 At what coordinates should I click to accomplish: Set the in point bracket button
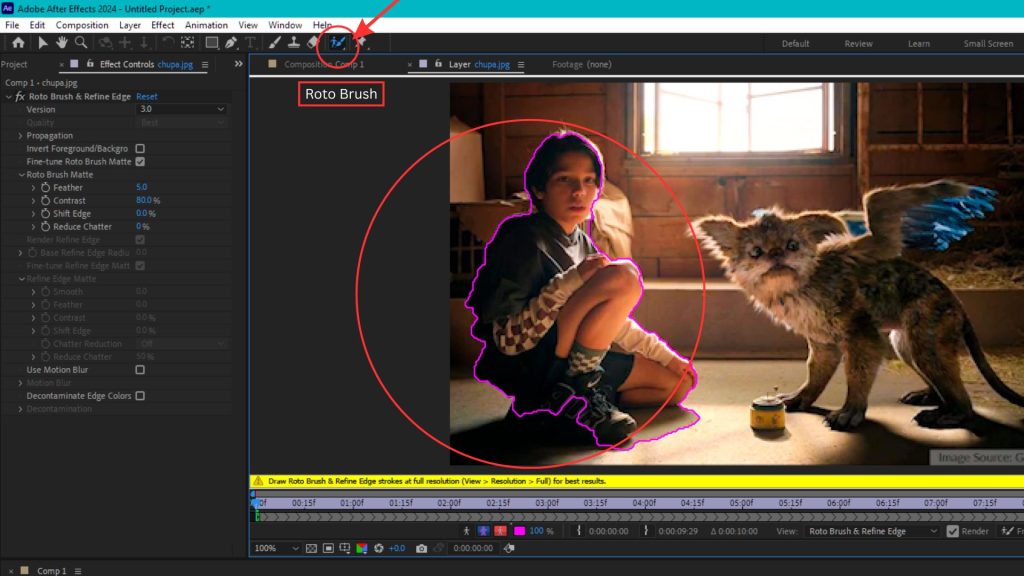(579, 532)
